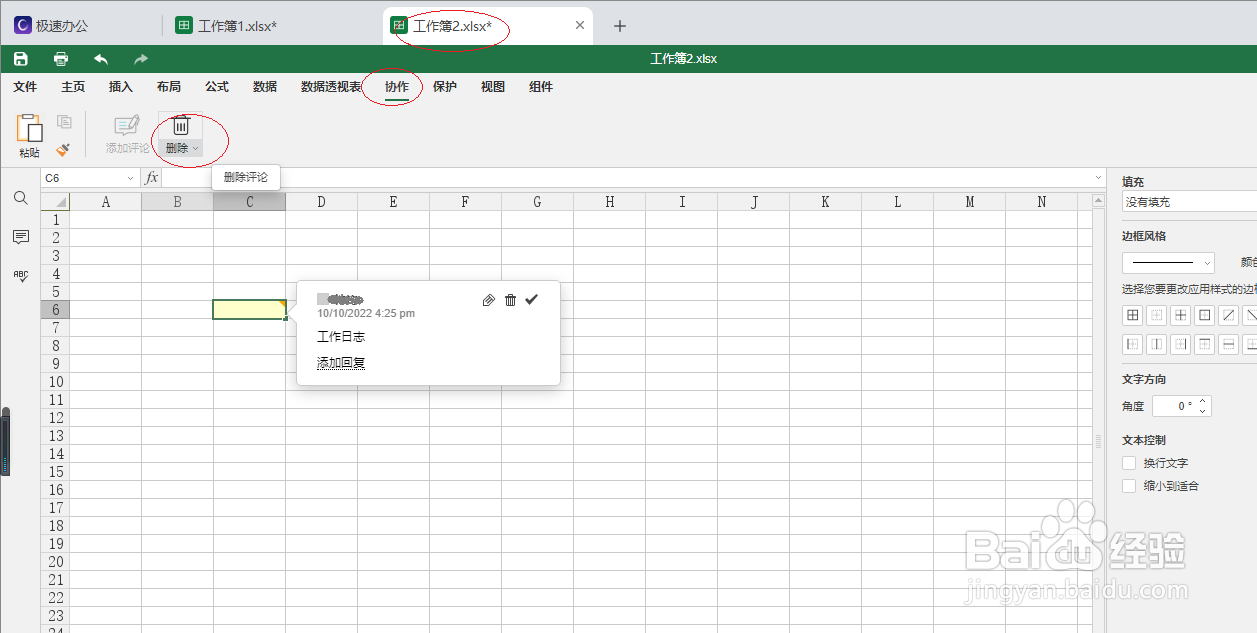Delete the comment using trash icon

[x=510, y=299]
